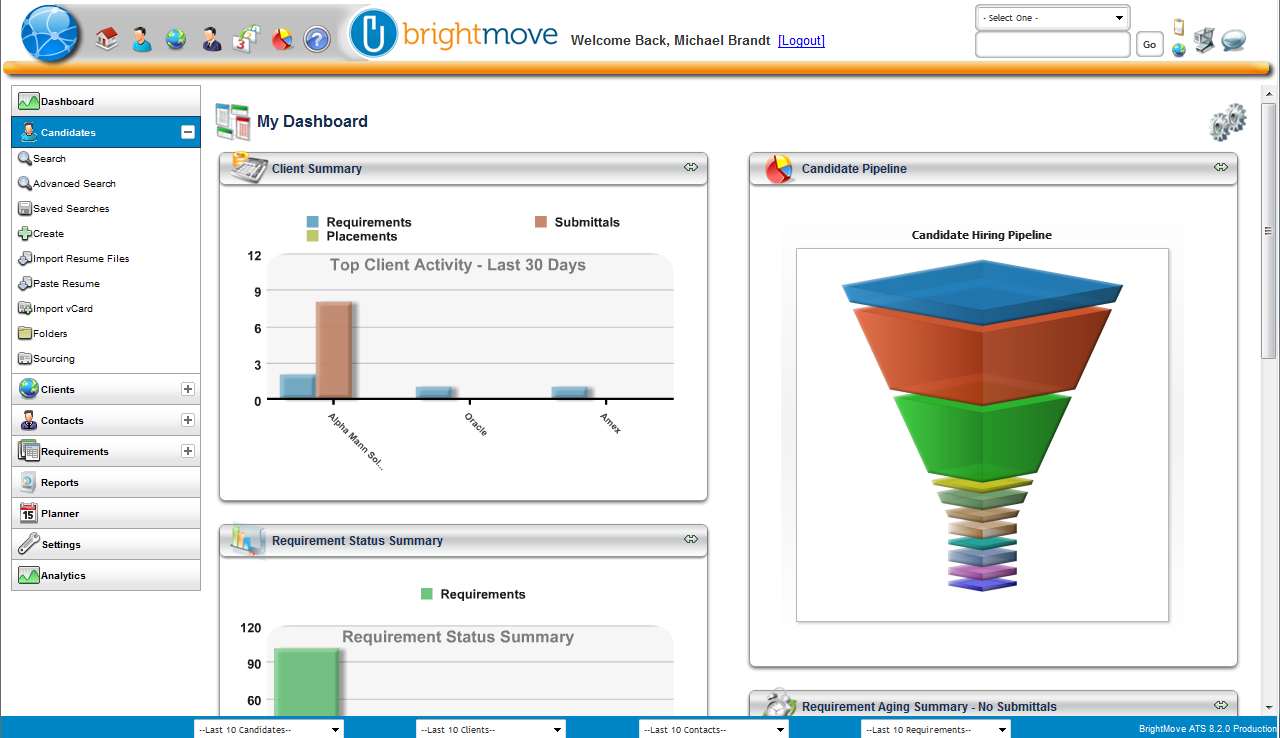Open the Analytics menu item

(106, 575)
